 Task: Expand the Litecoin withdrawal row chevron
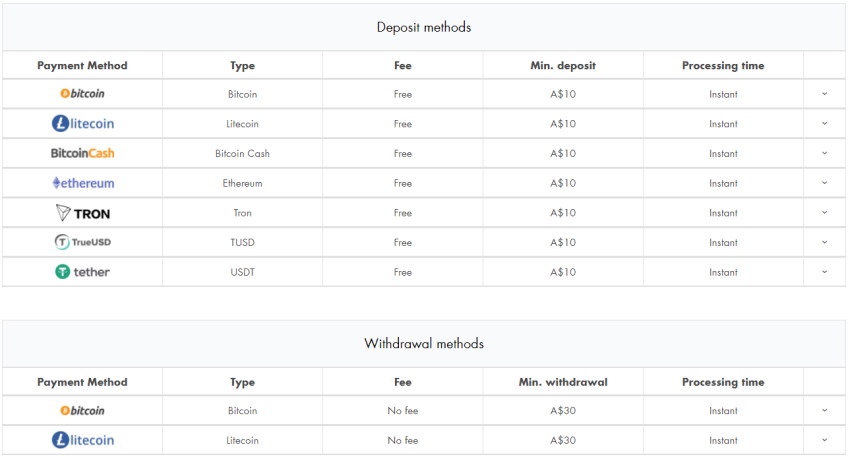click(825, 440)
